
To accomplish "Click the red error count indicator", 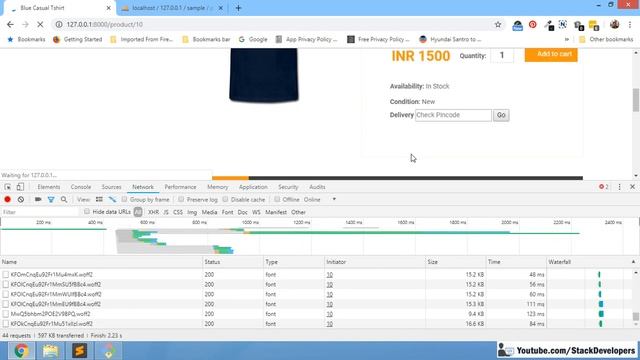I will click(x=604, y=187).
